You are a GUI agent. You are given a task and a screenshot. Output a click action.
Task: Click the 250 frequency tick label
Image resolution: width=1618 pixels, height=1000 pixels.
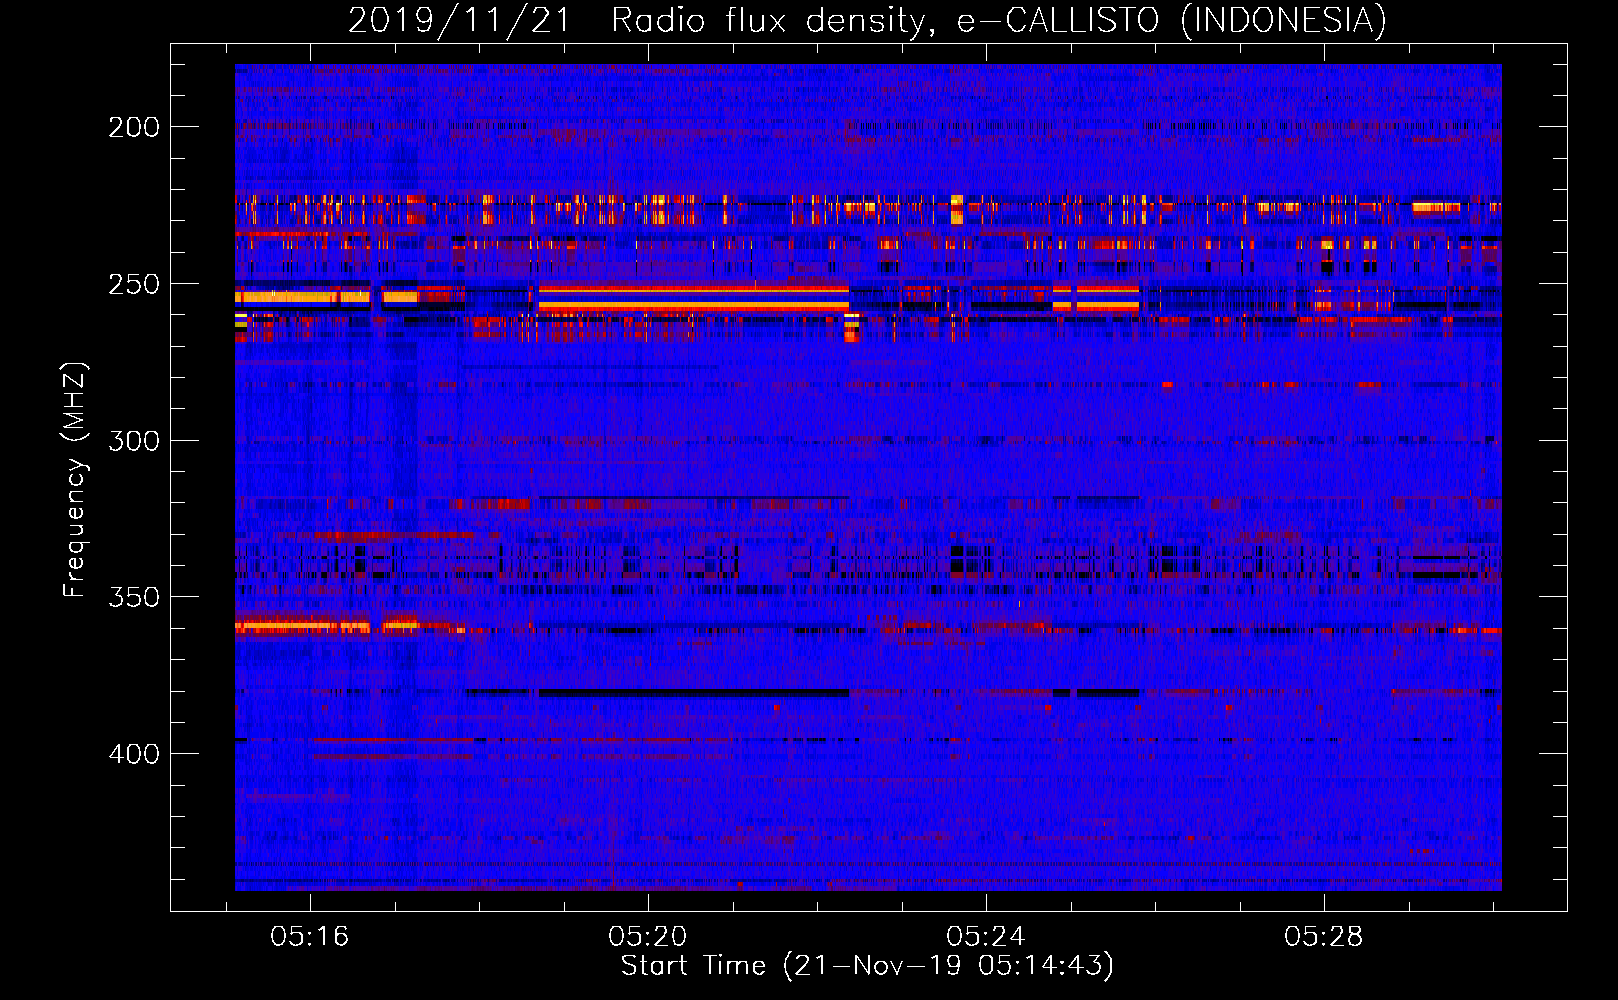[134, 284]
